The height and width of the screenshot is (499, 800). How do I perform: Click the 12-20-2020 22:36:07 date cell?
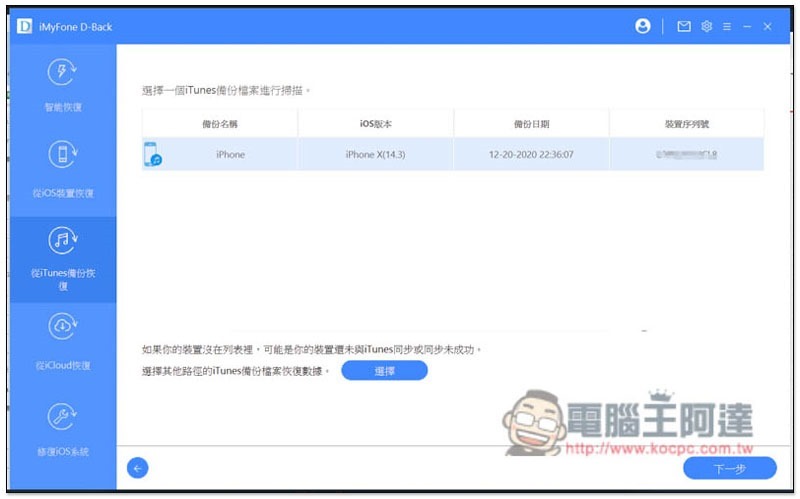(x=531, y=154)
